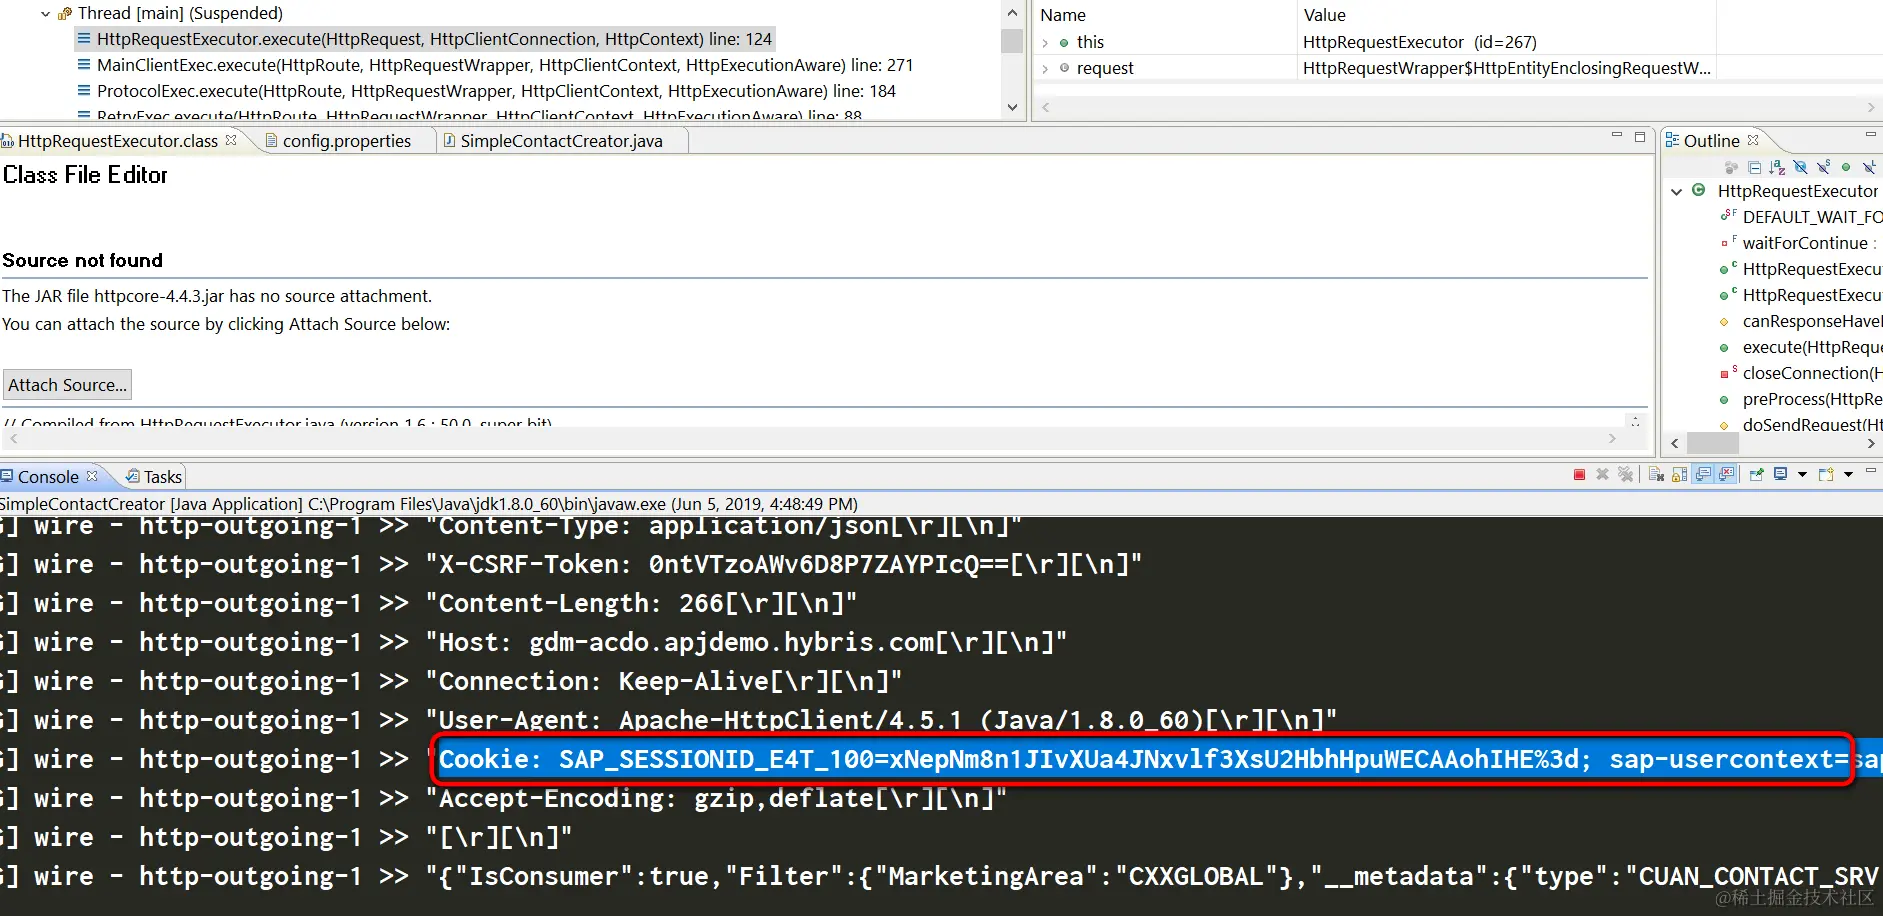
Task: Click Remove All Terminated Launches icon
Action: click(1626, 474)
